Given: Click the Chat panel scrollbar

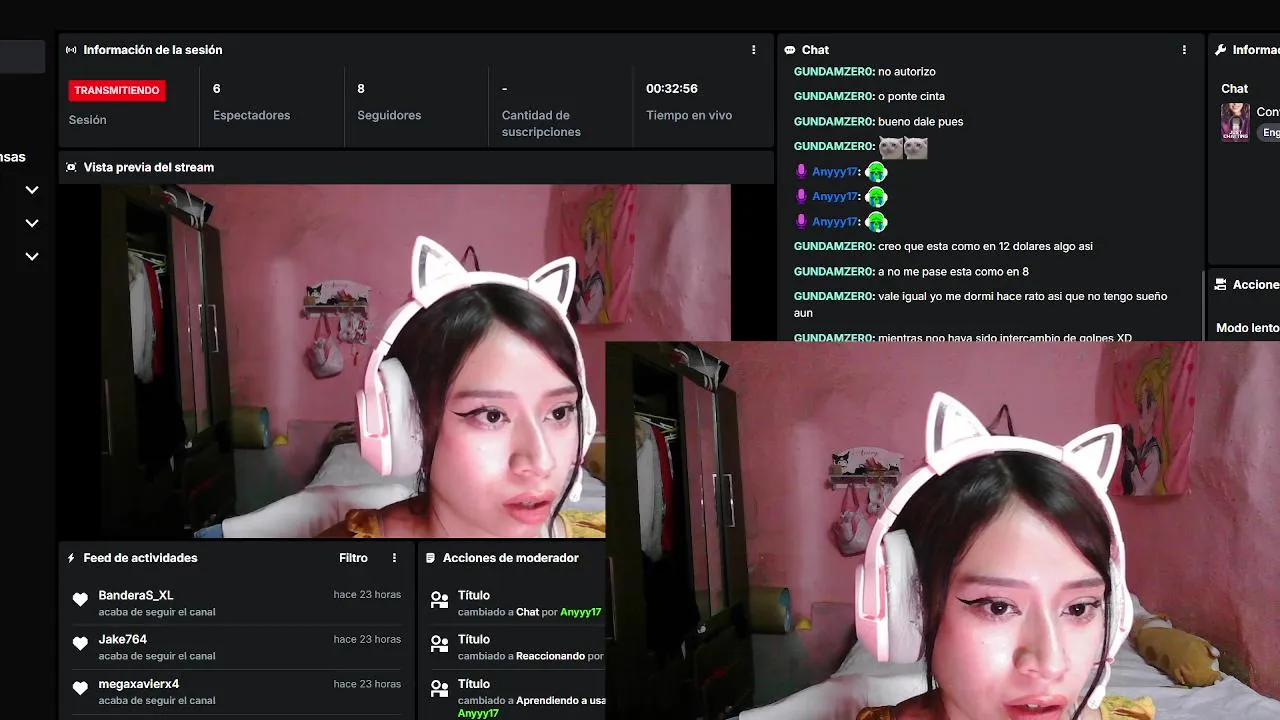Looking at the screenshot, I should coord(1204,304).
